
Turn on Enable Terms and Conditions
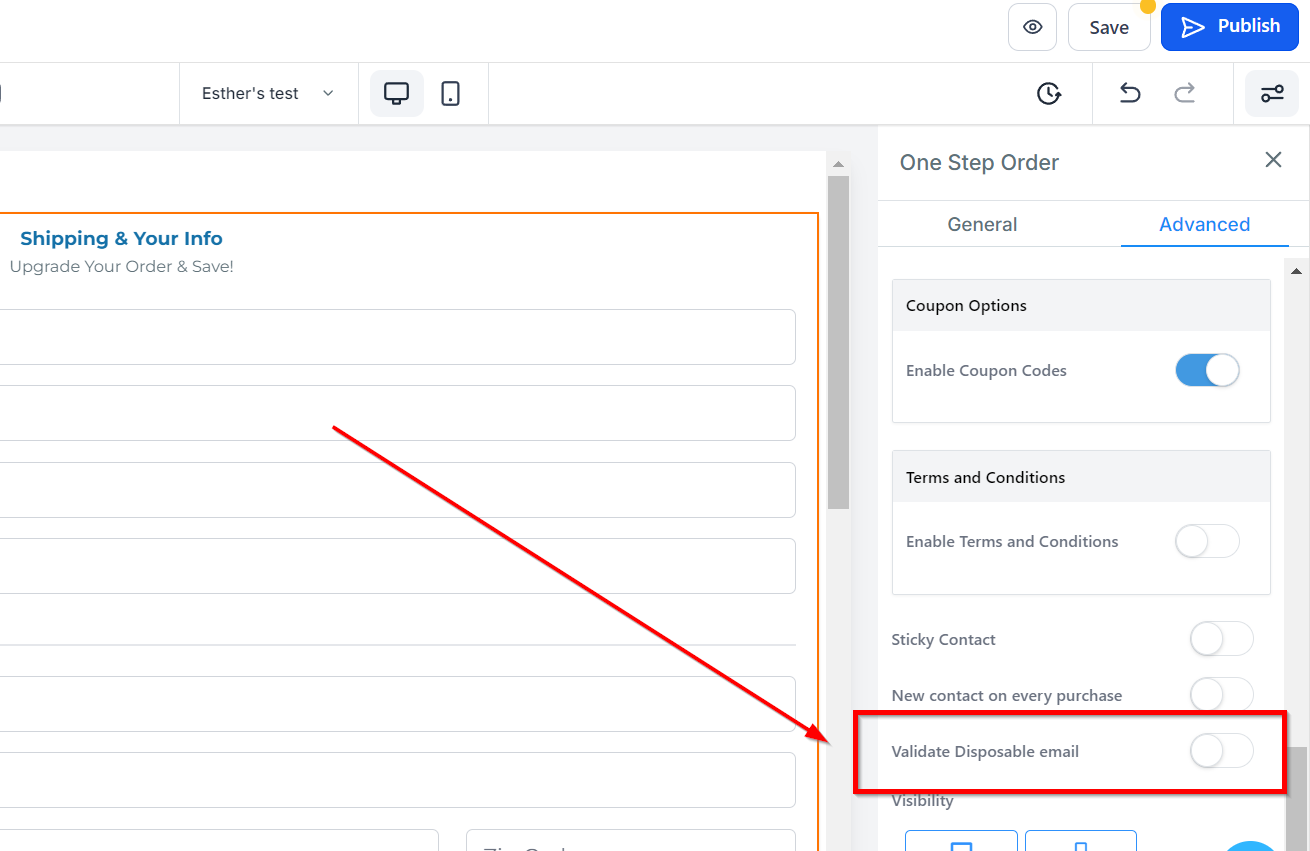(1207, 541)
